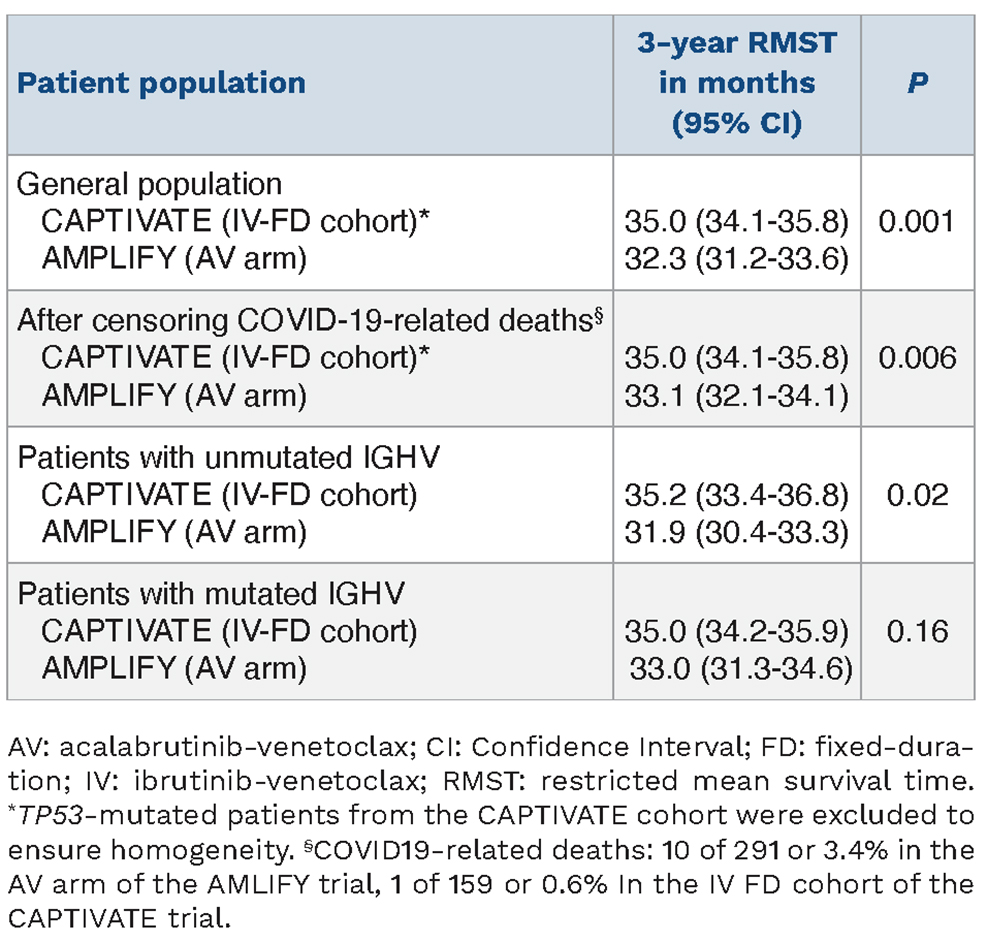The width and height of the screenshot is (987, 942).
Task: Click the "P" column header
Action: point(917,82)
